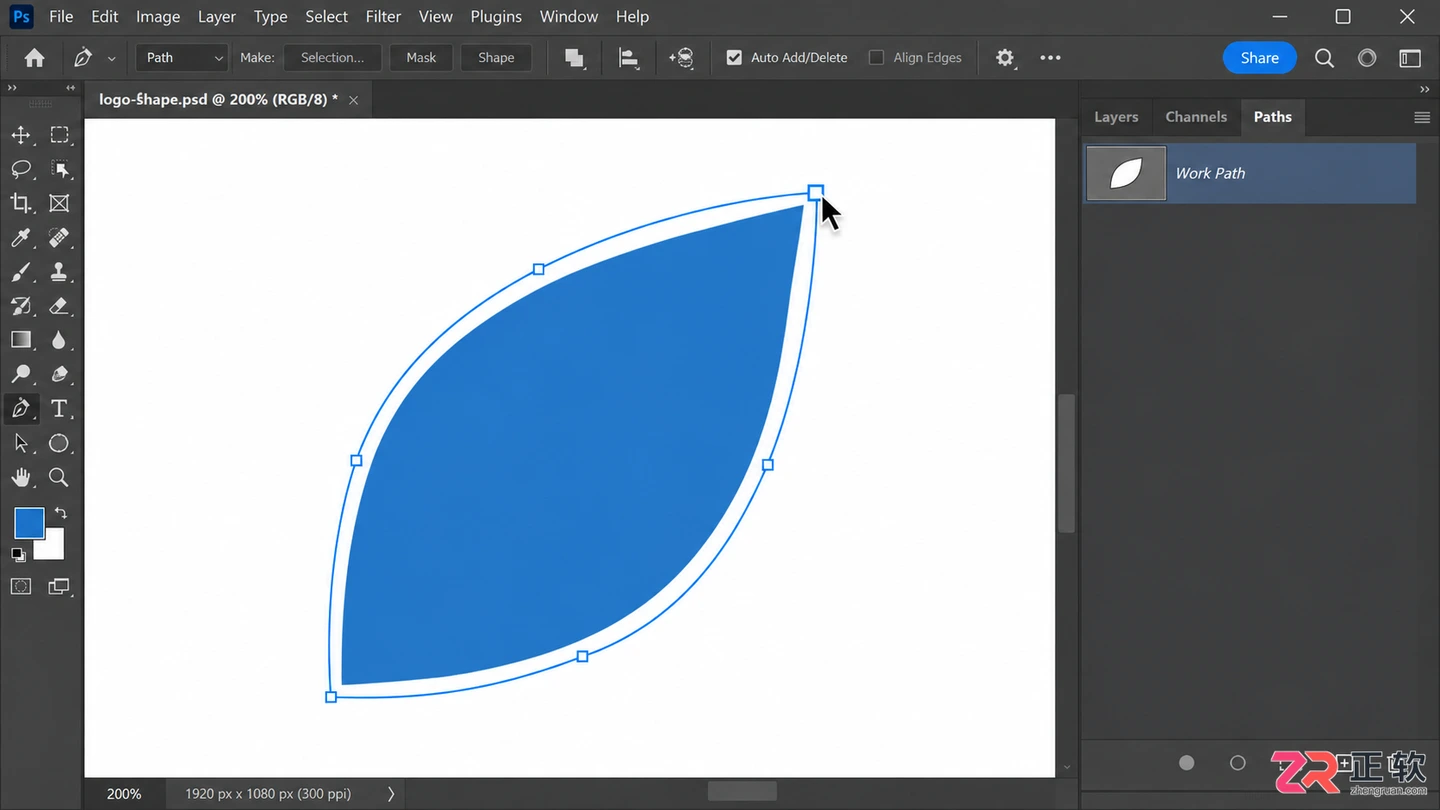
Task: Enable the Align Edges checkbox
Action: (876, 58)
